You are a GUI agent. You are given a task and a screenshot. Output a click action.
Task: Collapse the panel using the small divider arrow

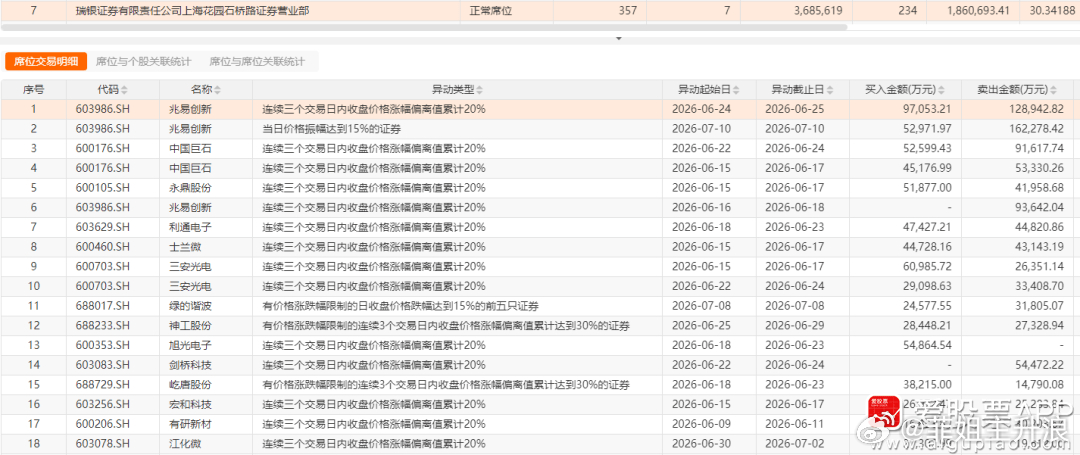point(618,39)
